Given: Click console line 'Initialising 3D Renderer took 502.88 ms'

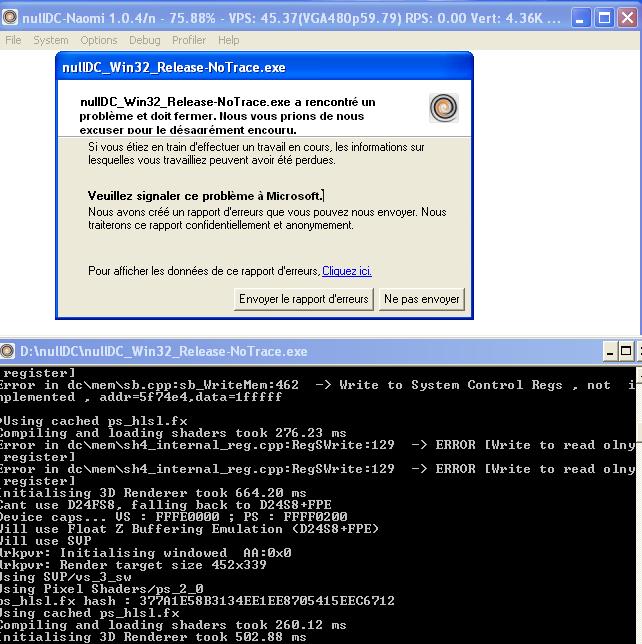Looking at the screenshot, I should [x=153, y=637].
